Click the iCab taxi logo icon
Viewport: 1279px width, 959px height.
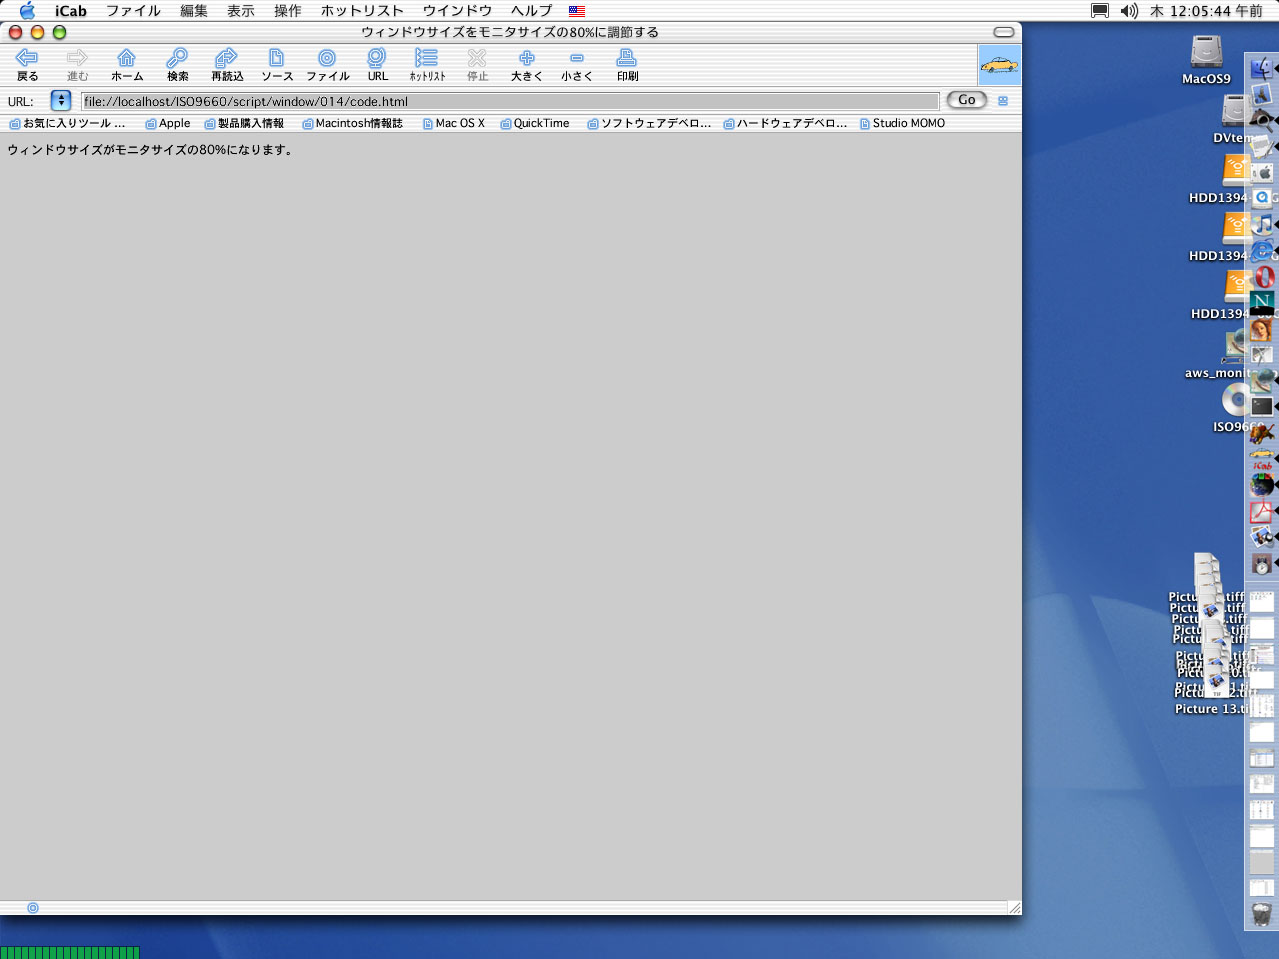coord(1000,65)
